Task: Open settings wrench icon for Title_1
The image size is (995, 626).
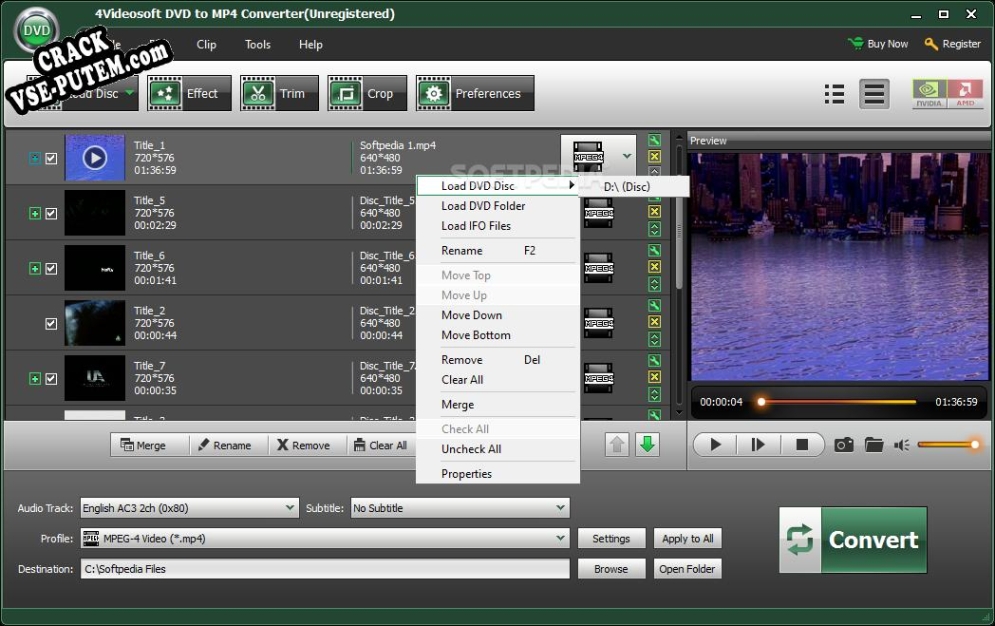Action: coord(654,140)
